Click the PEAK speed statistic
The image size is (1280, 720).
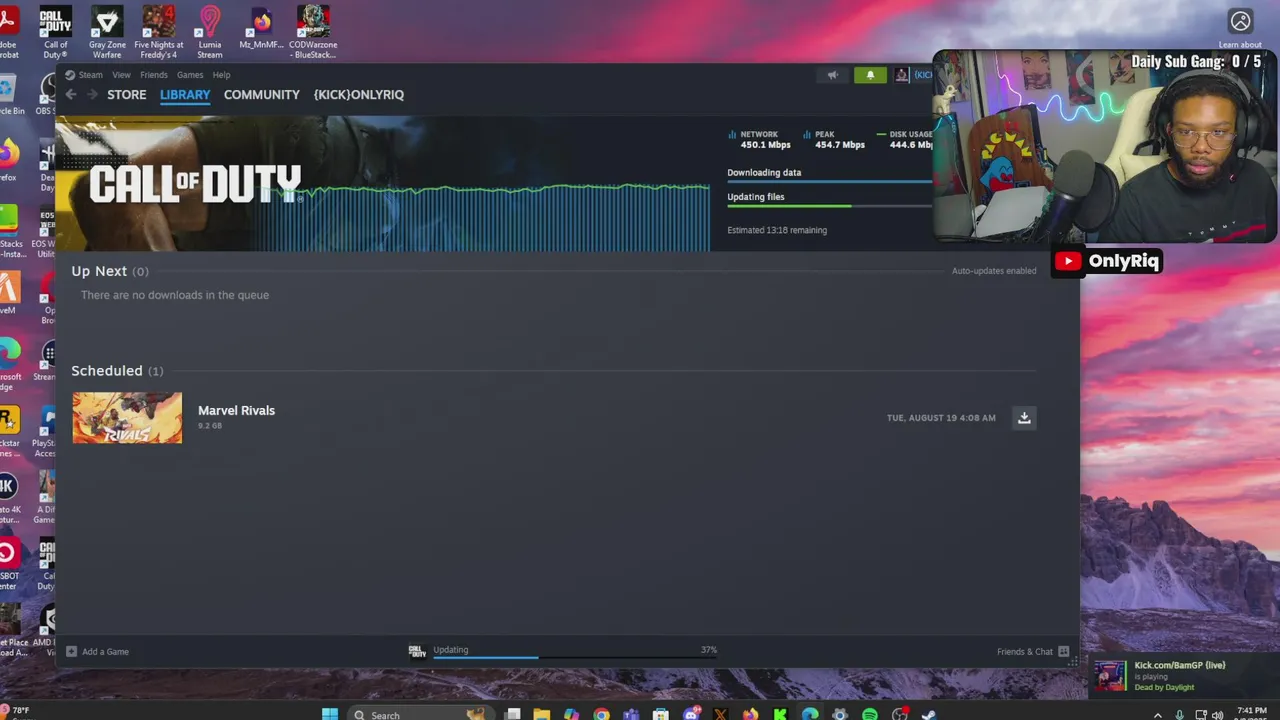coord(834,139)
